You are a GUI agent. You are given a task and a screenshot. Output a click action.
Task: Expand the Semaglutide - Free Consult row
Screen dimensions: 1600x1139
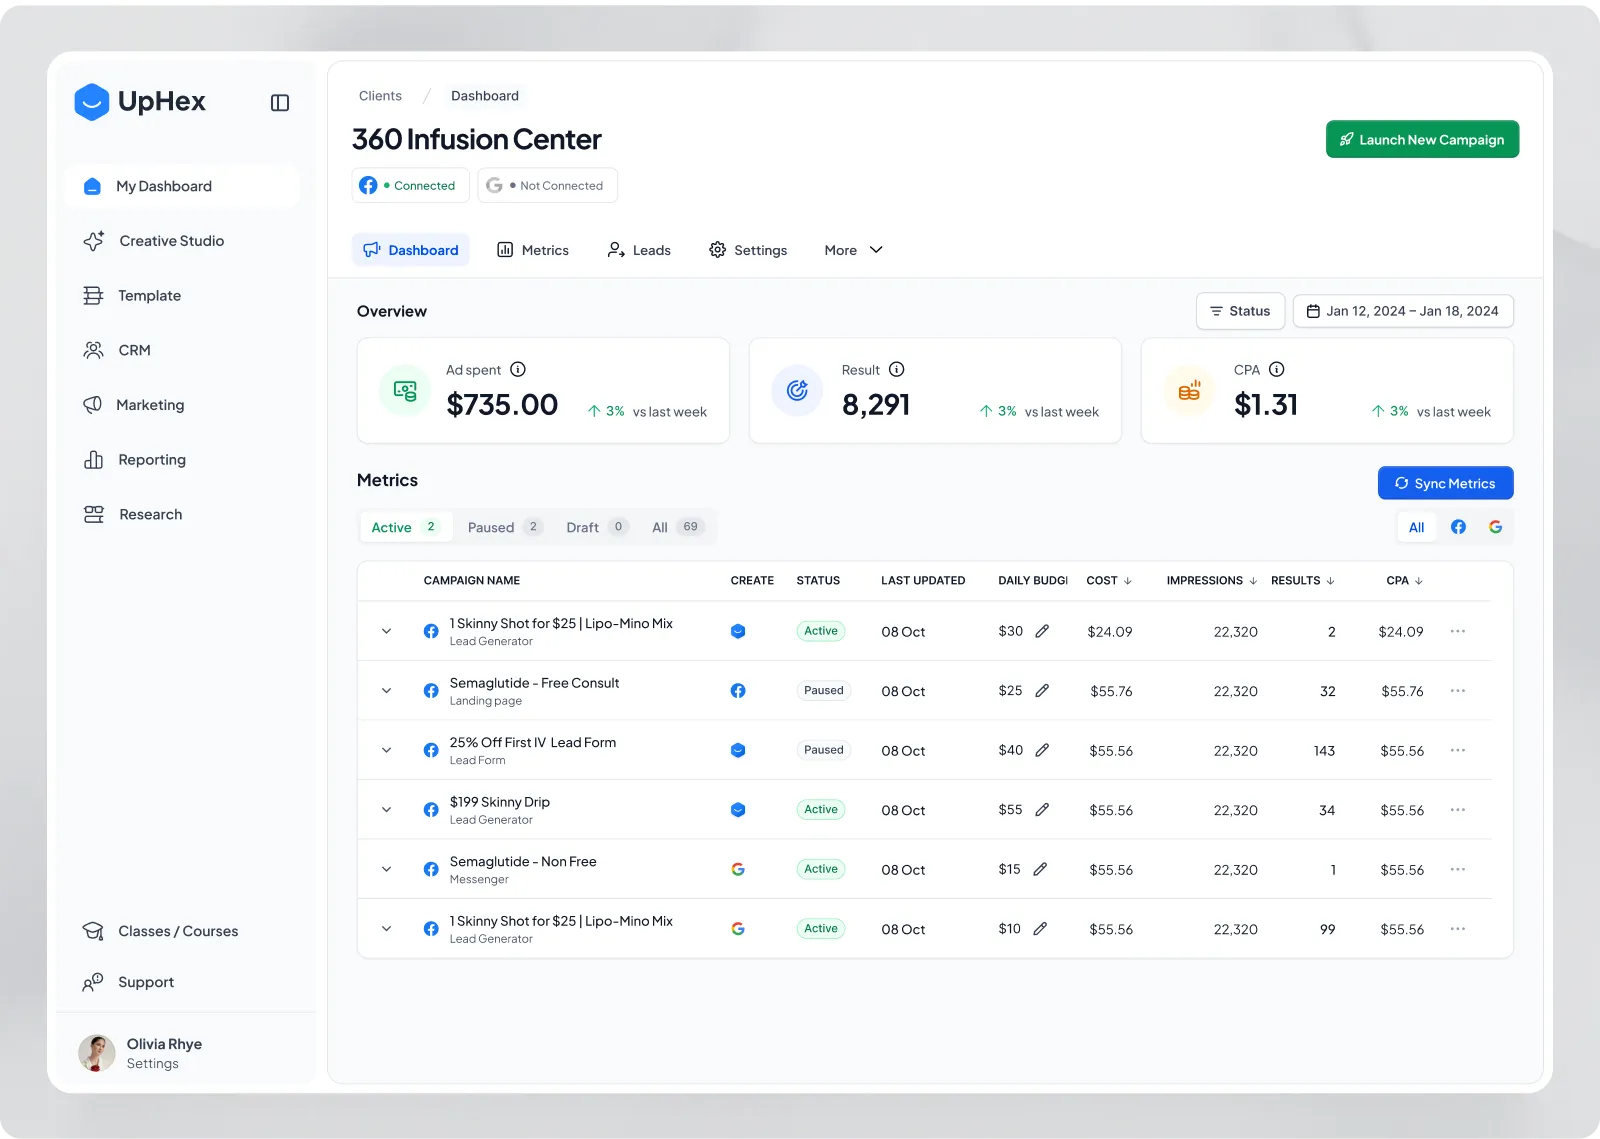(x=386, y=690)
